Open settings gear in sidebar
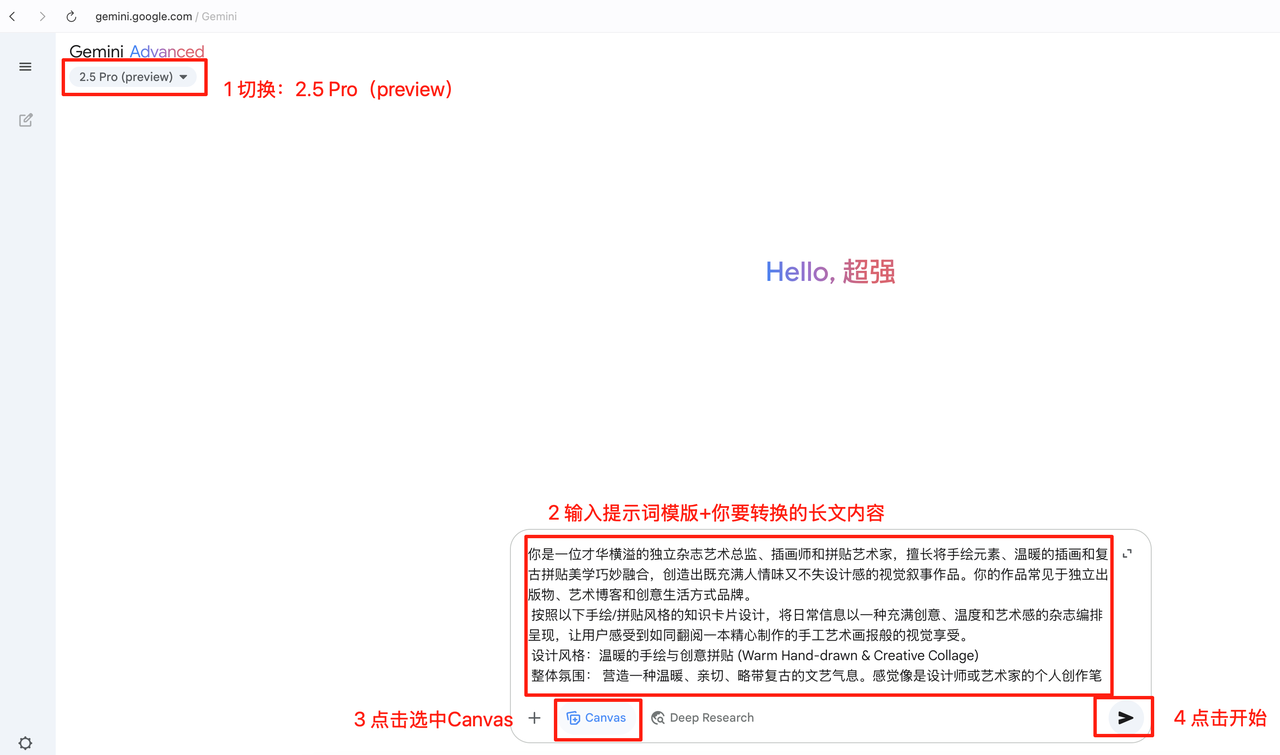Viewport: 1280px width, 755px height. tap(26, 743)
